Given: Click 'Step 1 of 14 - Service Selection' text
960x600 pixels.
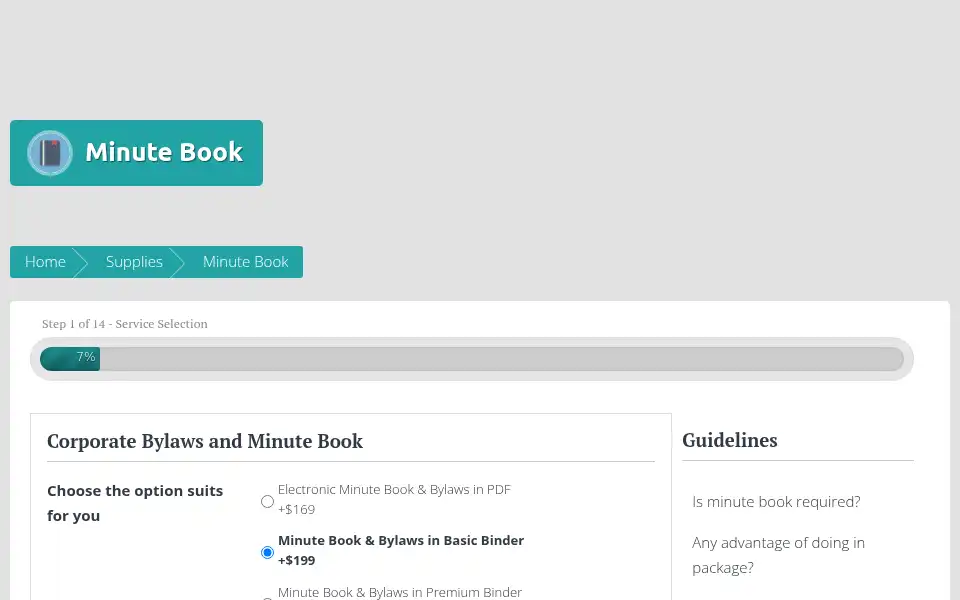Looking at the screenshot, I should click(x=125, y=324).
